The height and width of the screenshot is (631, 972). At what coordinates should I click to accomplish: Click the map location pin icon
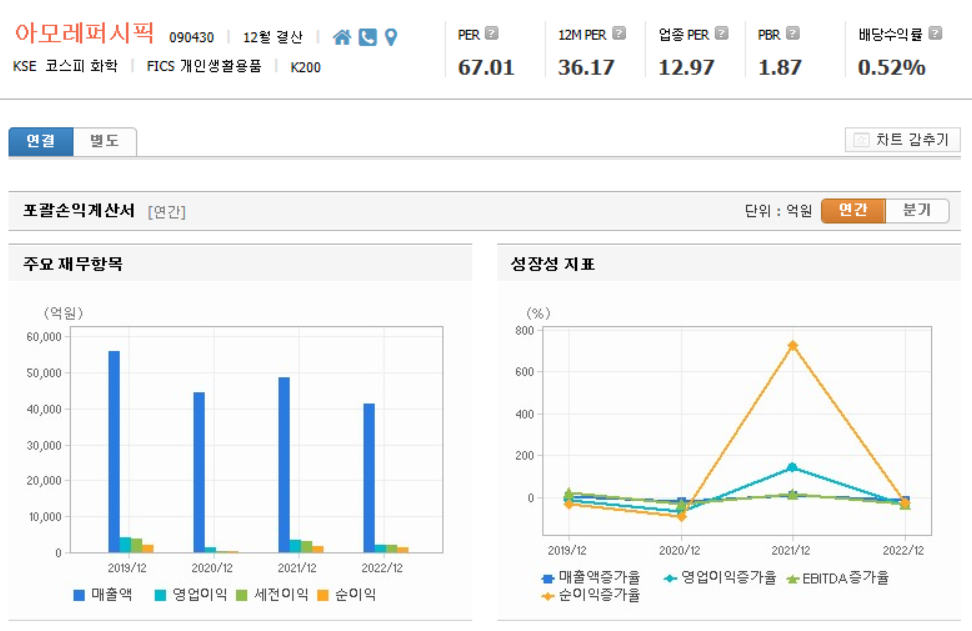391,37
